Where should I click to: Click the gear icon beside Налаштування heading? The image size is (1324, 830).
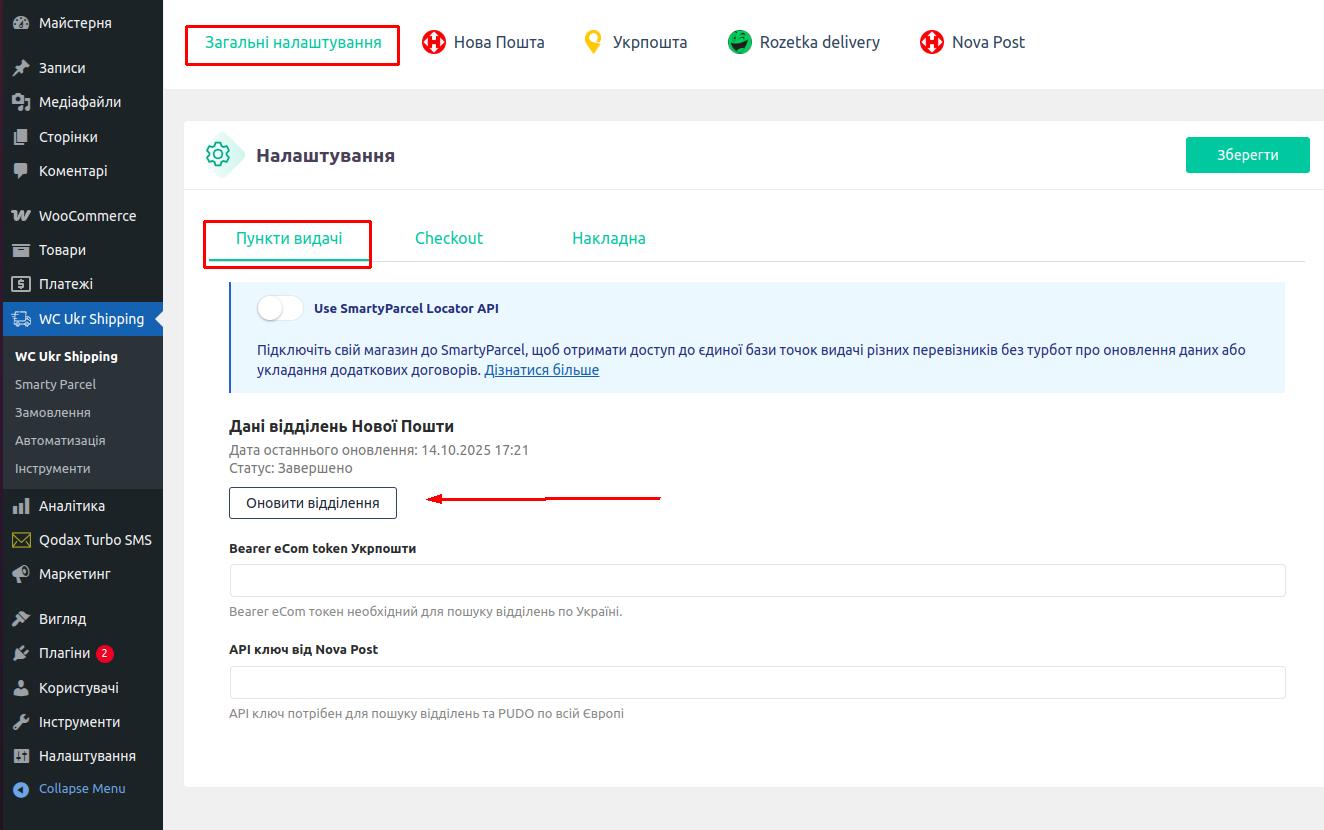(218, 155)
